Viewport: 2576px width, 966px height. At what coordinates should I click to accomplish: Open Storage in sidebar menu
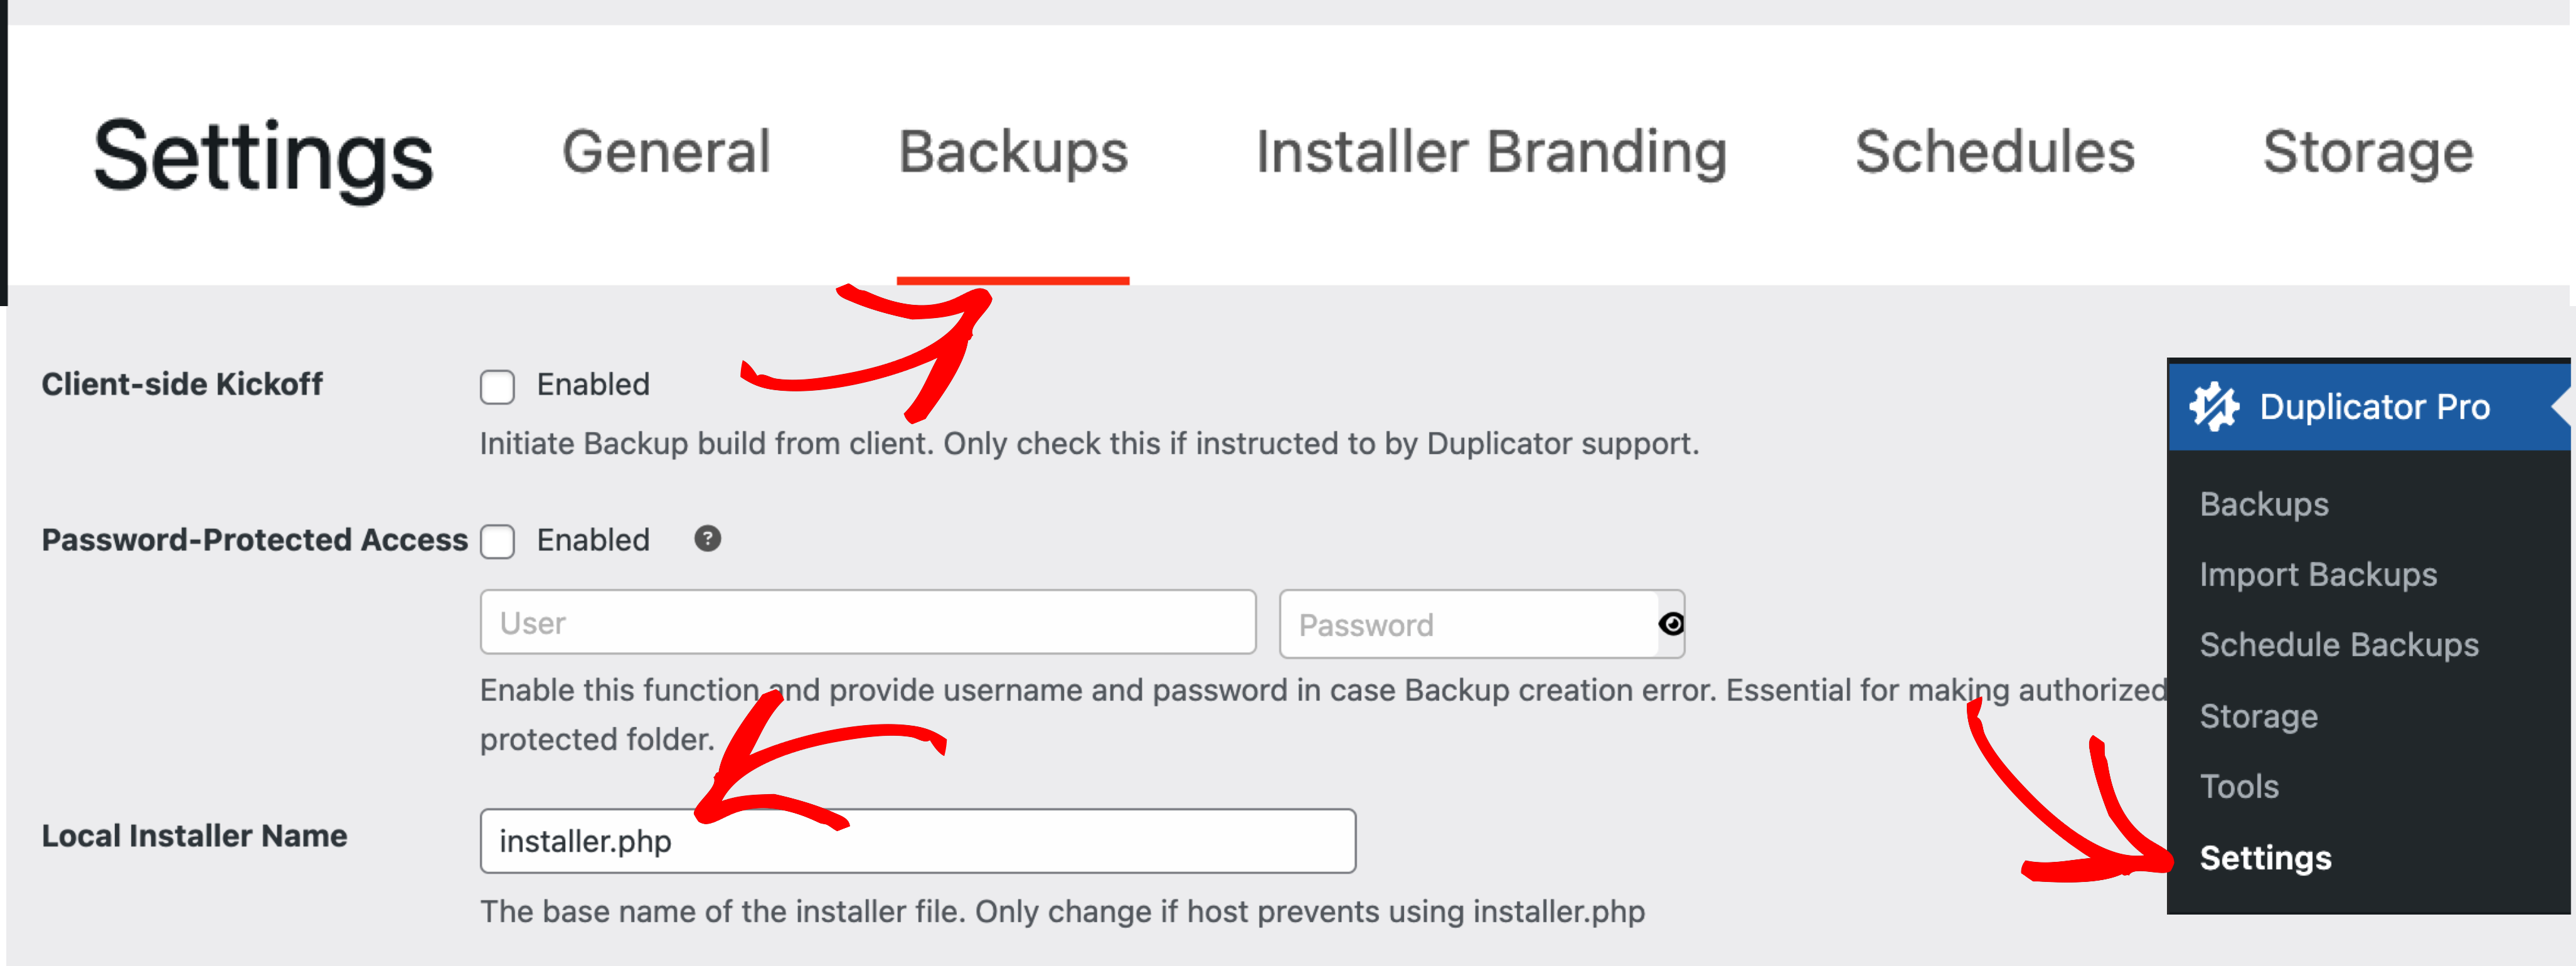pos(2258,716)
